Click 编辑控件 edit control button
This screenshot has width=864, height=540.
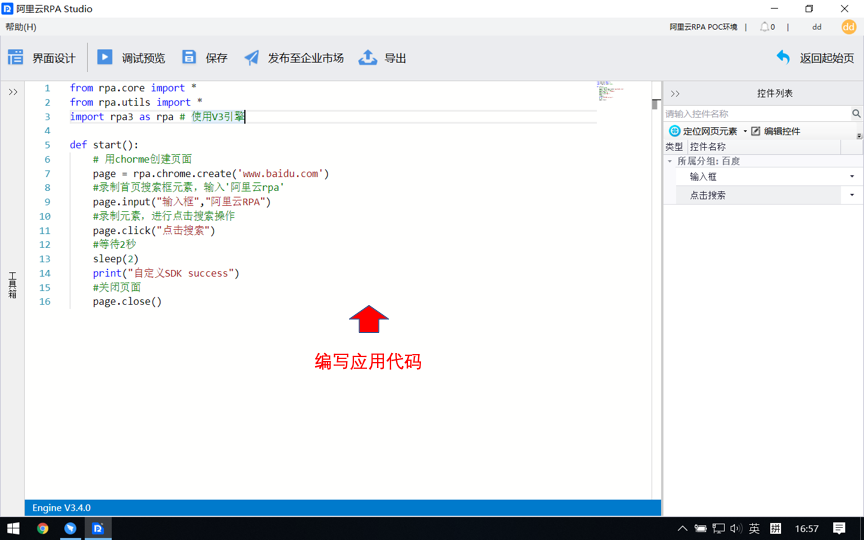coord(776,131)
